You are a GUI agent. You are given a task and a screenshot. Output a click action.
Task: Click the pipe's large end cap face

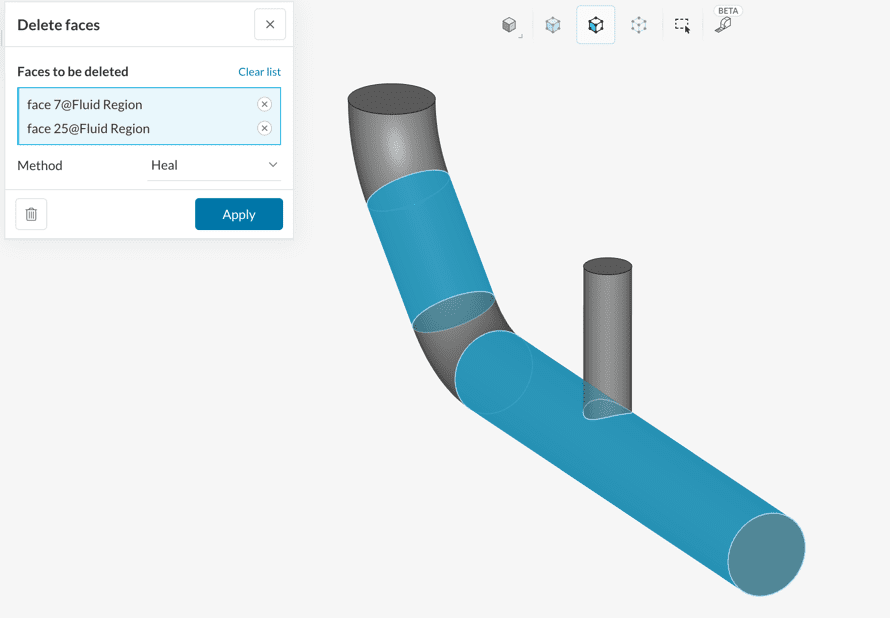[766, 553]
